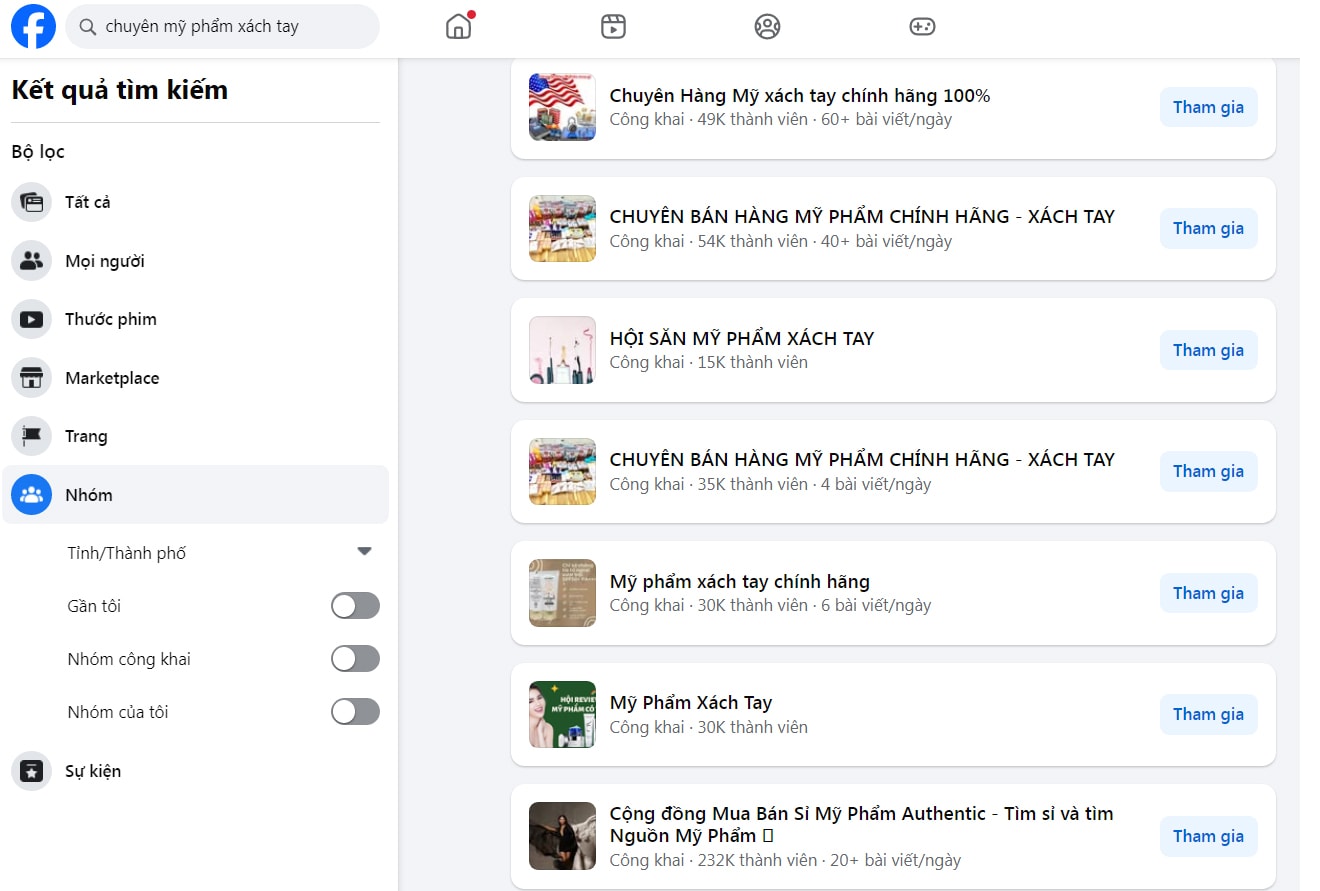Screen dimensions: 1320x891
Task: Select the Nhóm filter item
Action: click(x=89, y=495)
